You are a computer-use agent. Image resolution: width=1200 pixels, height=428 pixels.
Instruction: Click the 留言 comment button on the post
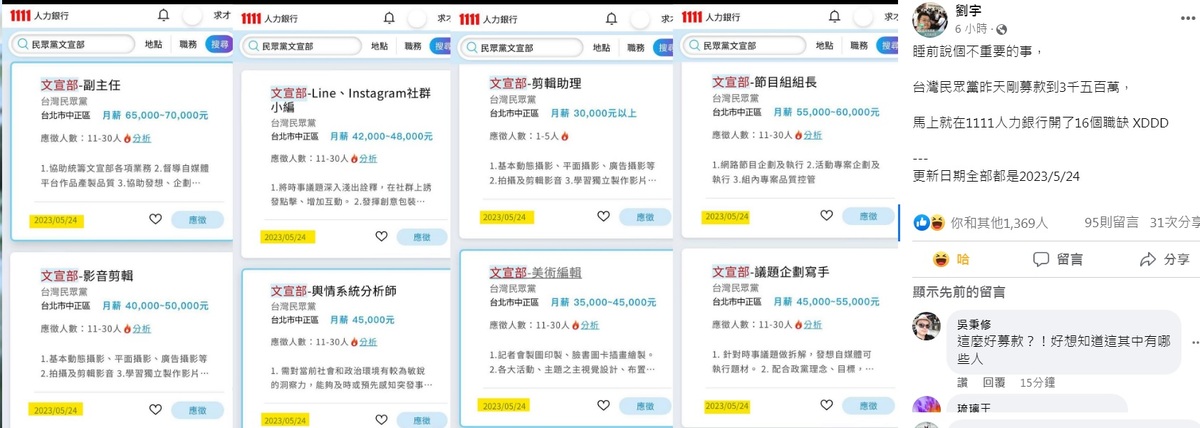[x=1056, y=259]
